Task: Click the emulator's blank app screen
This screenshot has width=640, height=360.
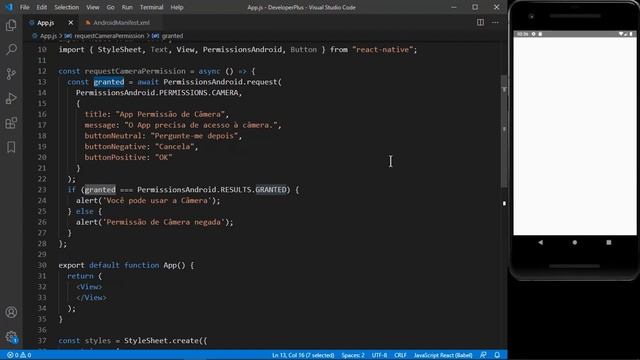Action: point(575,136)
